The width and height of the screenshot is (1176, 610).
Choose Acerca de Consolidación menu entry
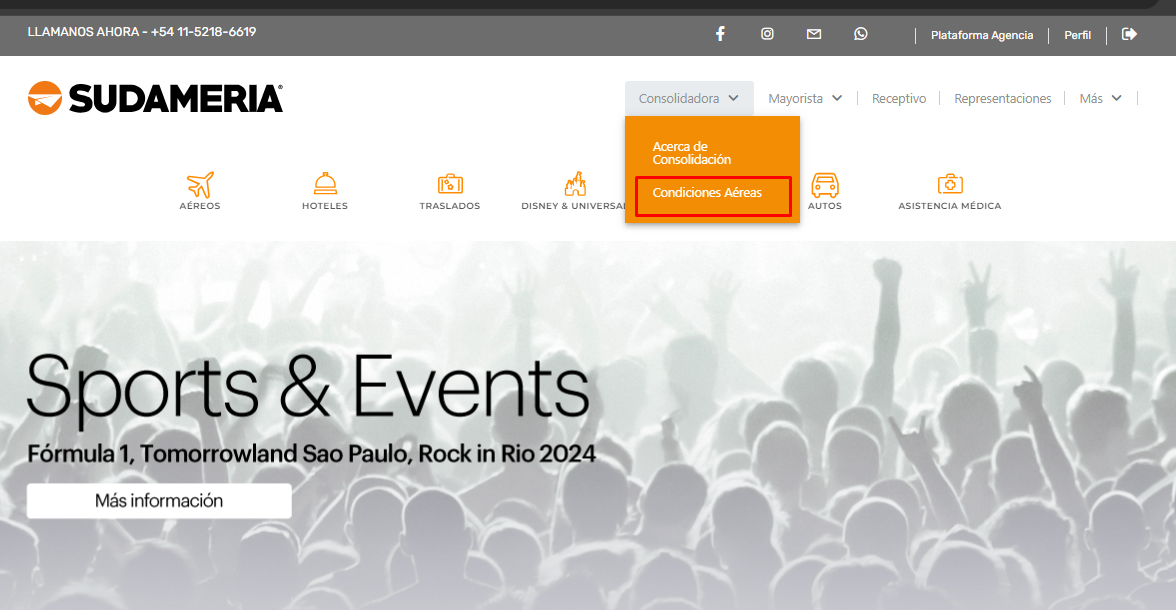692,153
